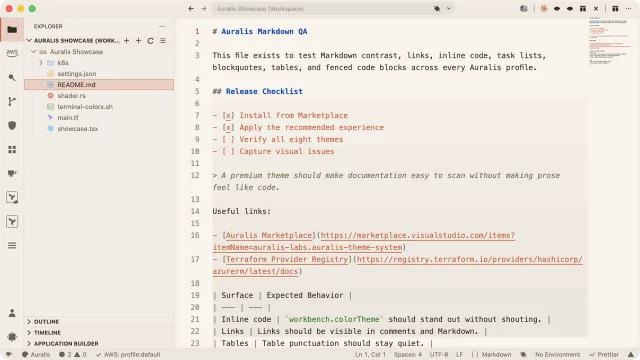This screenshot has height=360, width=640.
Task: Click the minimap at the editor's right
Action: click(610, 41)
